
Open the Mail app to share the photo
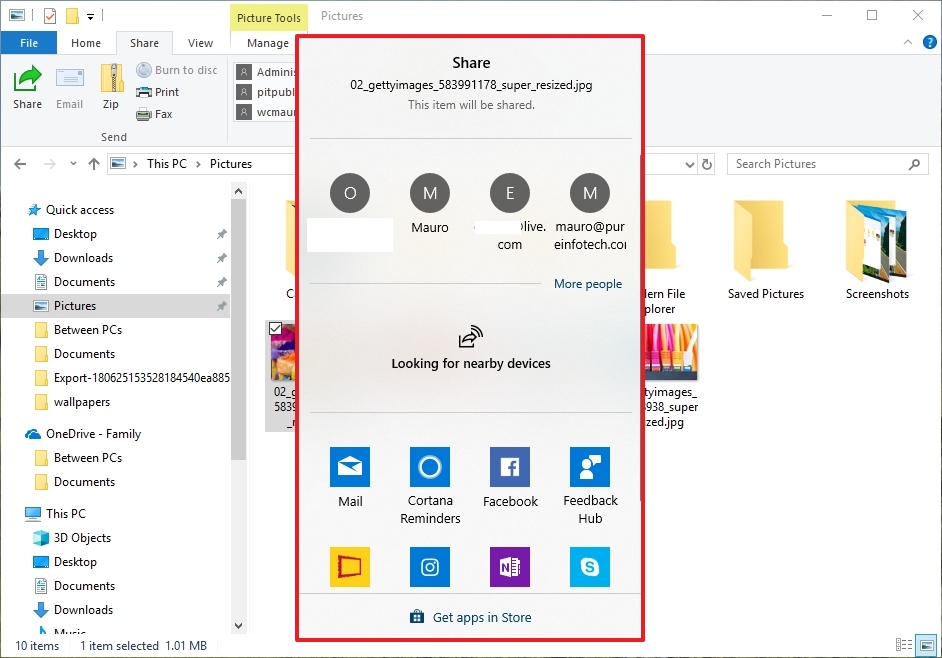click(350, 466)
